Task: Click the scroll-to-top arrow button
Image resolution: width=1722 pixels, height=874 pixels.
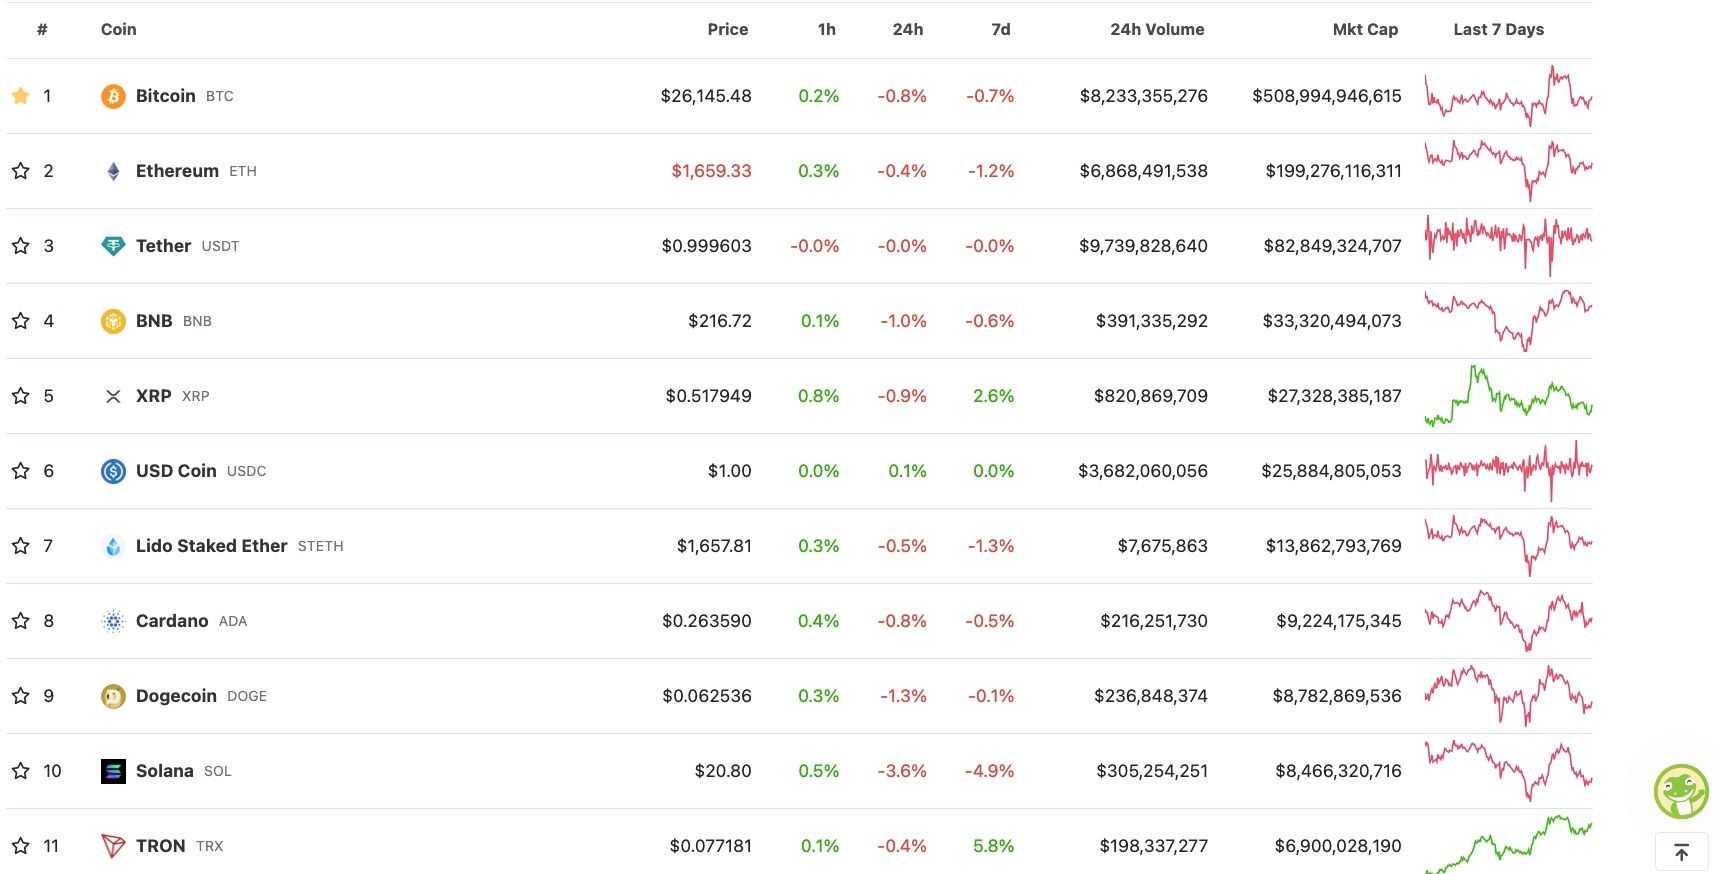Action: pyautogui.click(x=1681, y=851)
